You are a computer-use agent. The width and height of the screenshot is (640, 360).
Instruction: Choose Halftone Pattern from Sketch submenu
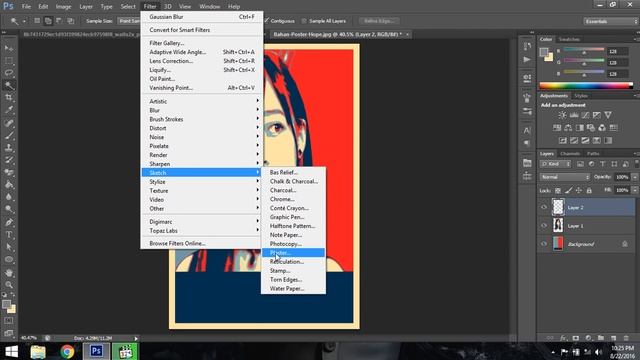293,226
